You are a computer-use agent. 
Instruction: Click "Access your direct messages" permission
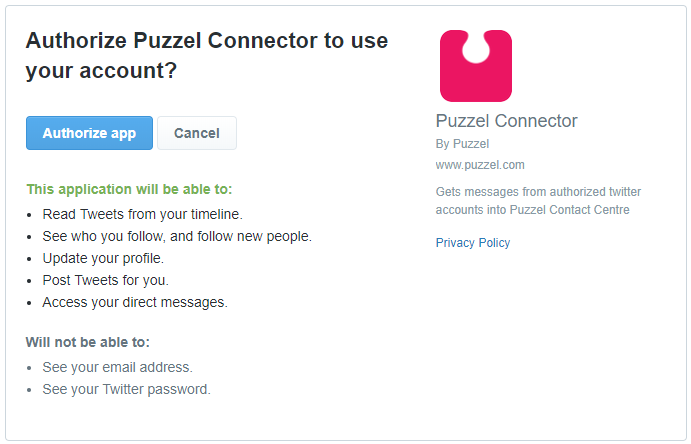pyautogui.click(x=135, y=302)
